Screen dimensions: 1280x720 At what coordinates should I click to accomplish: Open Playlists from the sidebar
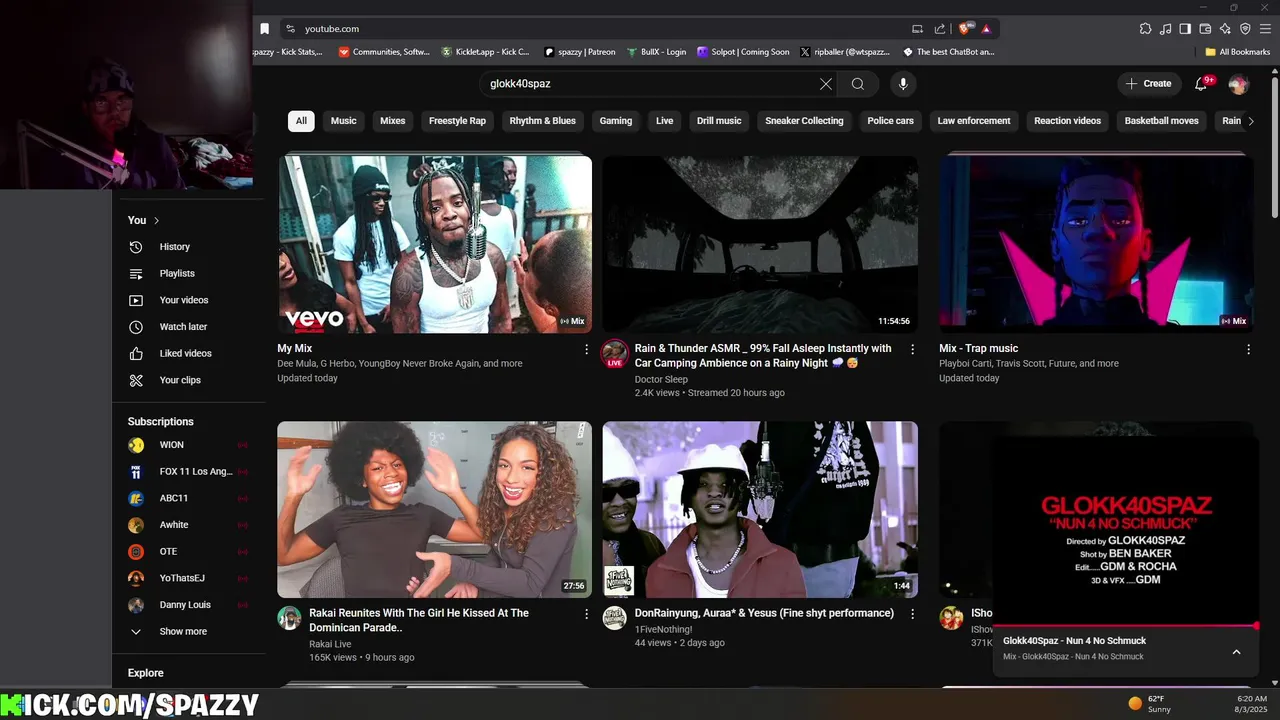(176, 273)
